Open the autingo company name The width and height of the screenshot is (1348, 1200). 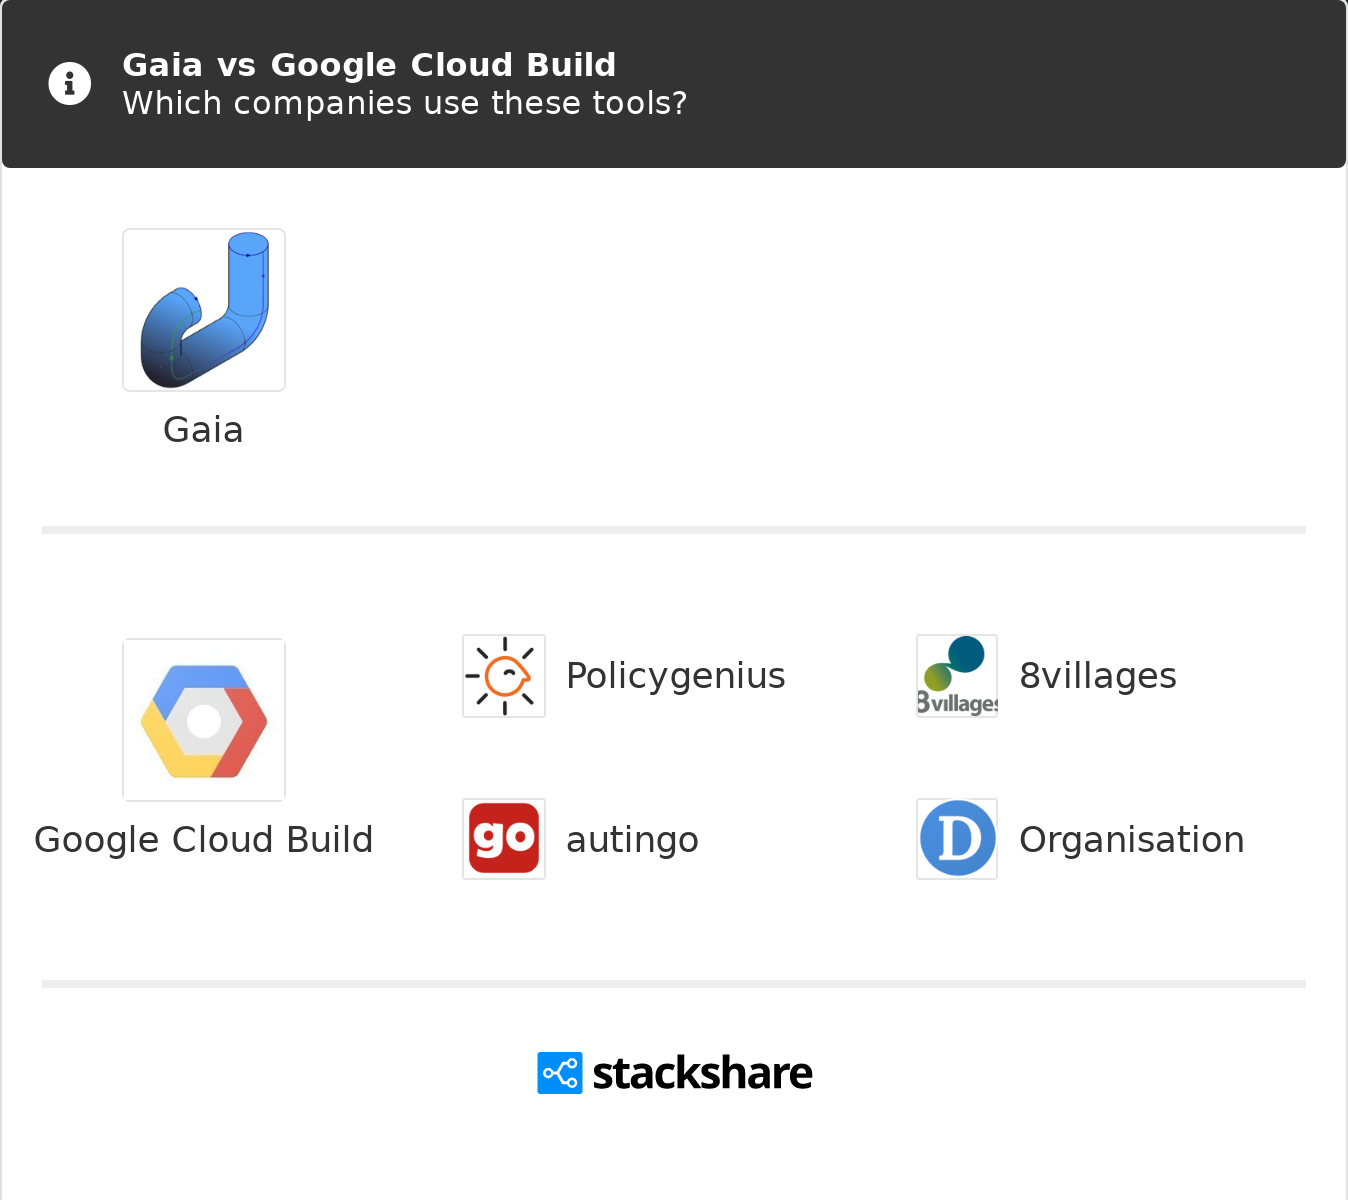632,840
